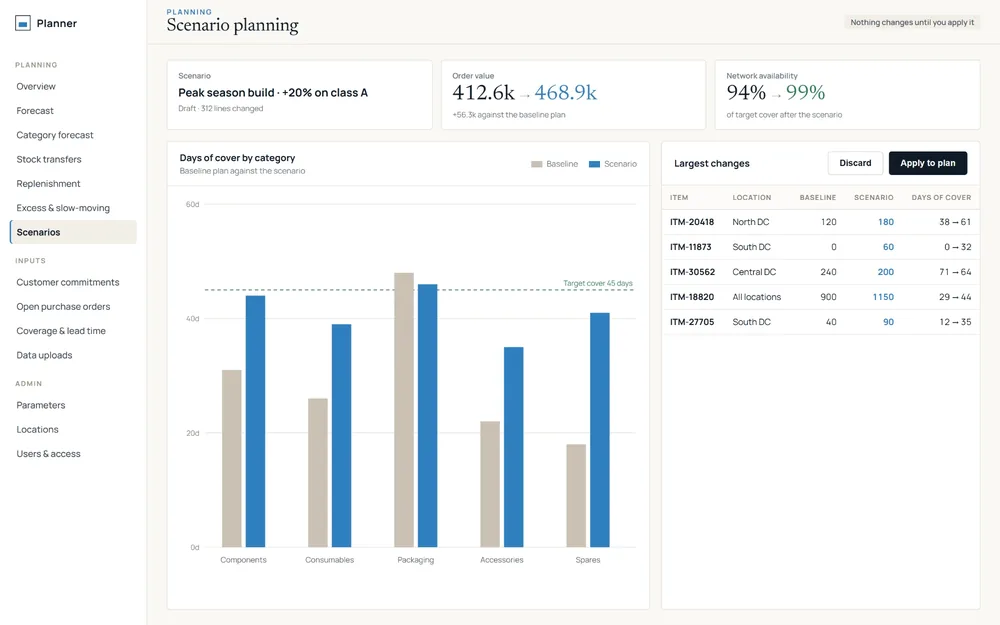Click the DAYS OF COVER column header
Image resolution: width=1000 pixels, height=625 pixels.
(941, 198)
